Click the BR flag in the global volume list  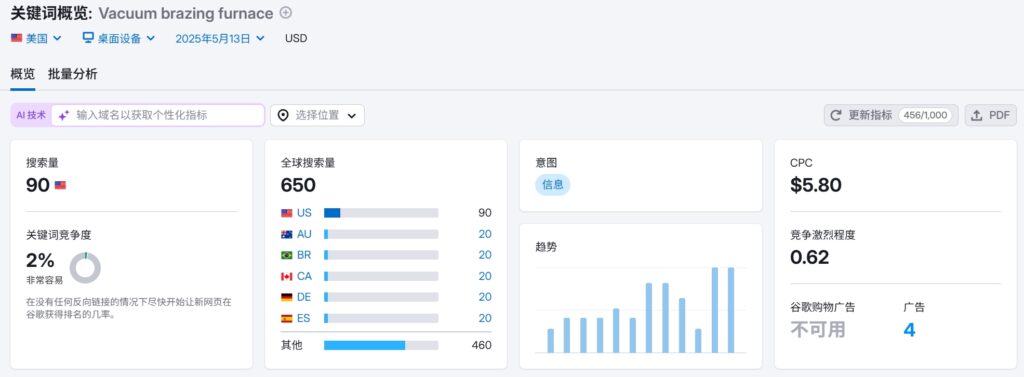coord(287,255)
